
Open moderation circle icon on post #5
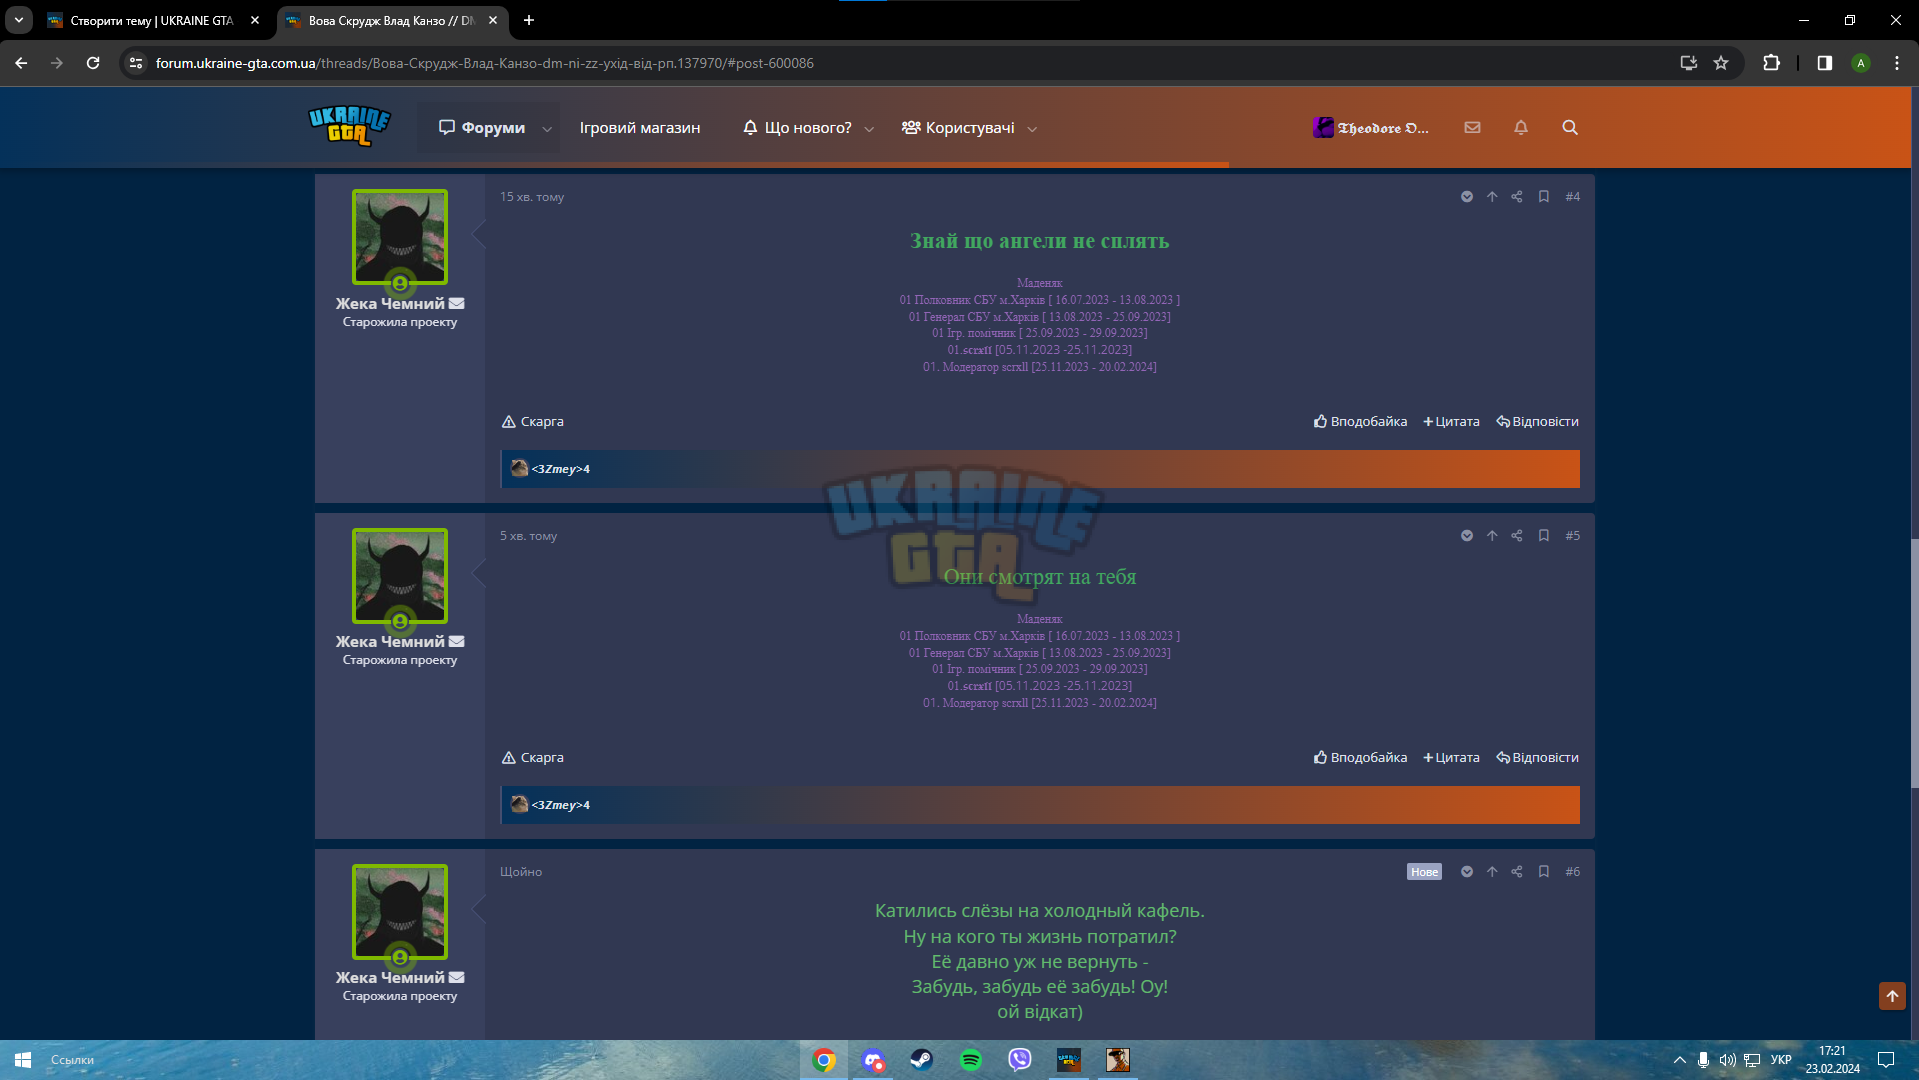(1467, 536)
